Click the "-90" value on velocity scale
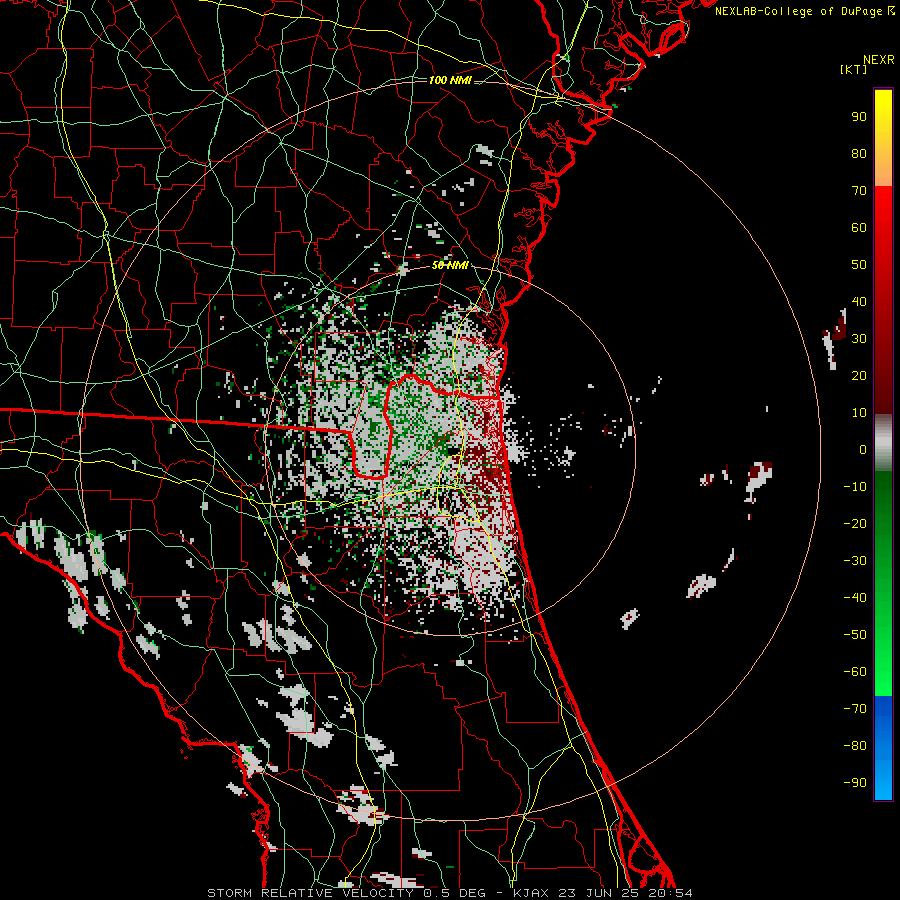The image size is (900, 900). (855, 783)
